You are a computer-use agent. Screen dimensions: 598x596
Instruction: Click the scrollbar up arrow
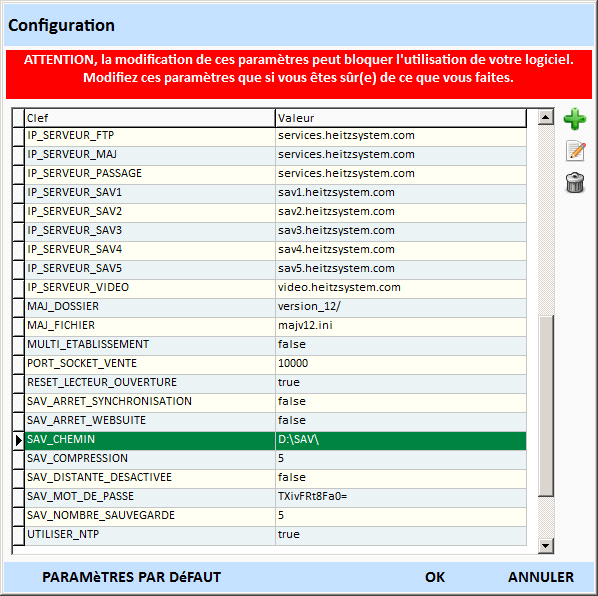(546, 117)
